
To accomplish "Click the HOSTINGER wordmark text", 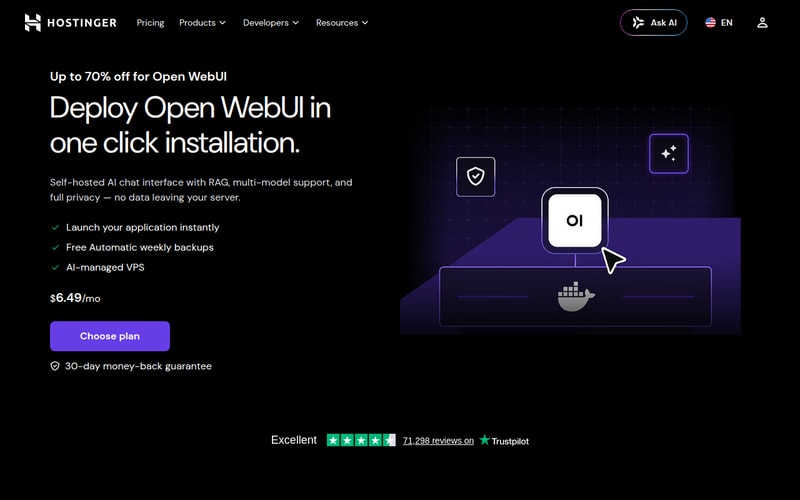I will [x=82, y=23].
